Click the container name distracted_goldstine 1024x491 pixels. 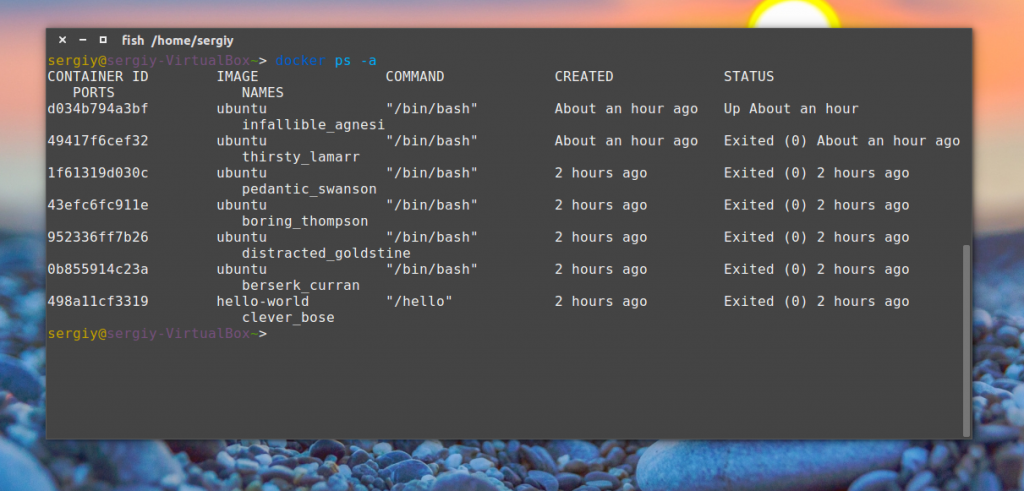point(326,253)
